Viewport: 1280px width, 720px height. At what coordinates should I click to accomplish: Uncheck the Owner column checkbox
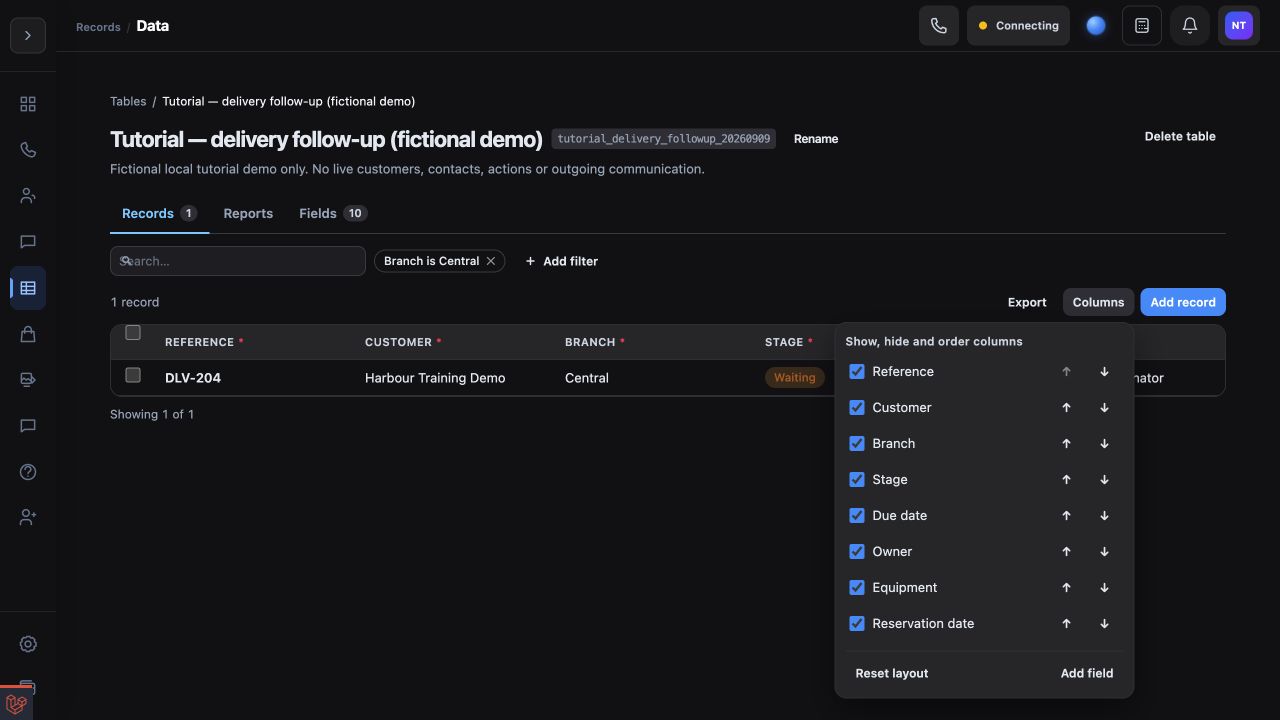click(x=857, y=551)
